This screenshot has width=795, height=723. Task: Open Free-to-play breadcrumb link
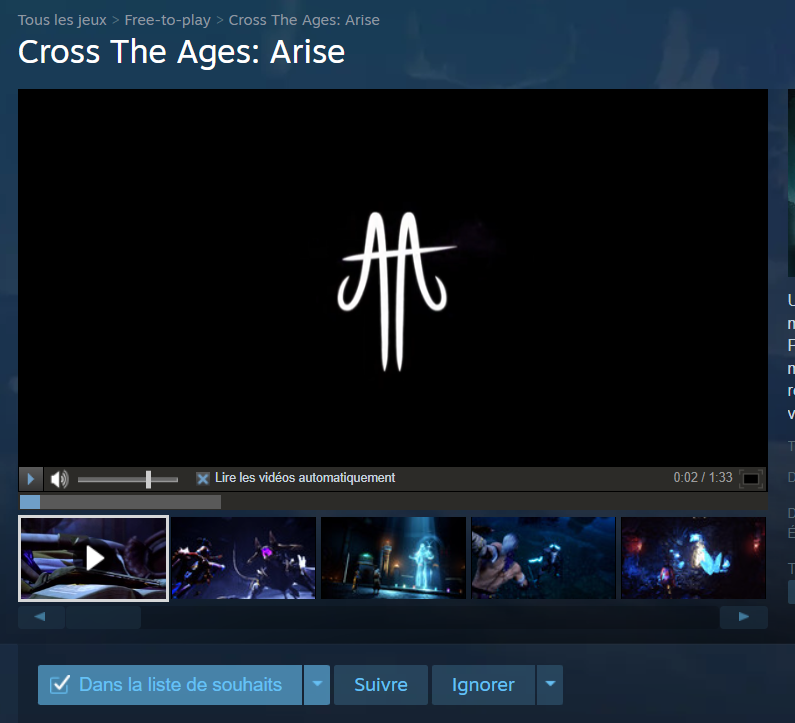[x=167, y=20]
